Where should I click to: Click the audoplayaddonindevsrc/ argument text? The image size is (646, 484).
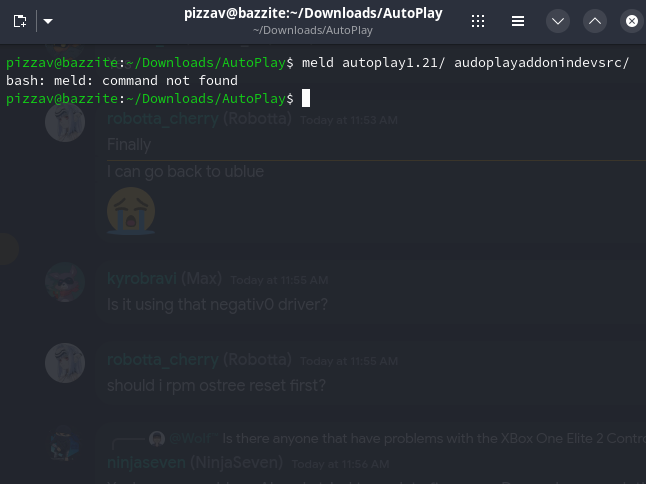541,62
